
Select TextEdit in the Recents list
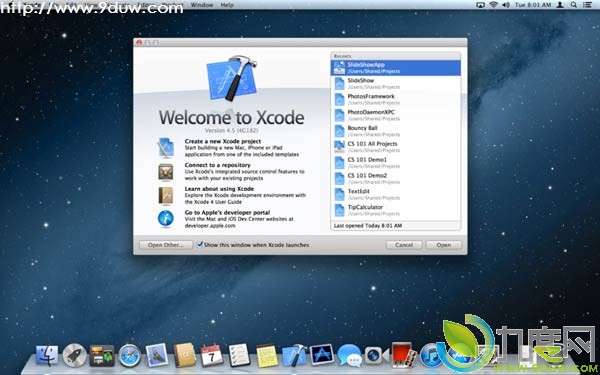(x=396, y=194)
